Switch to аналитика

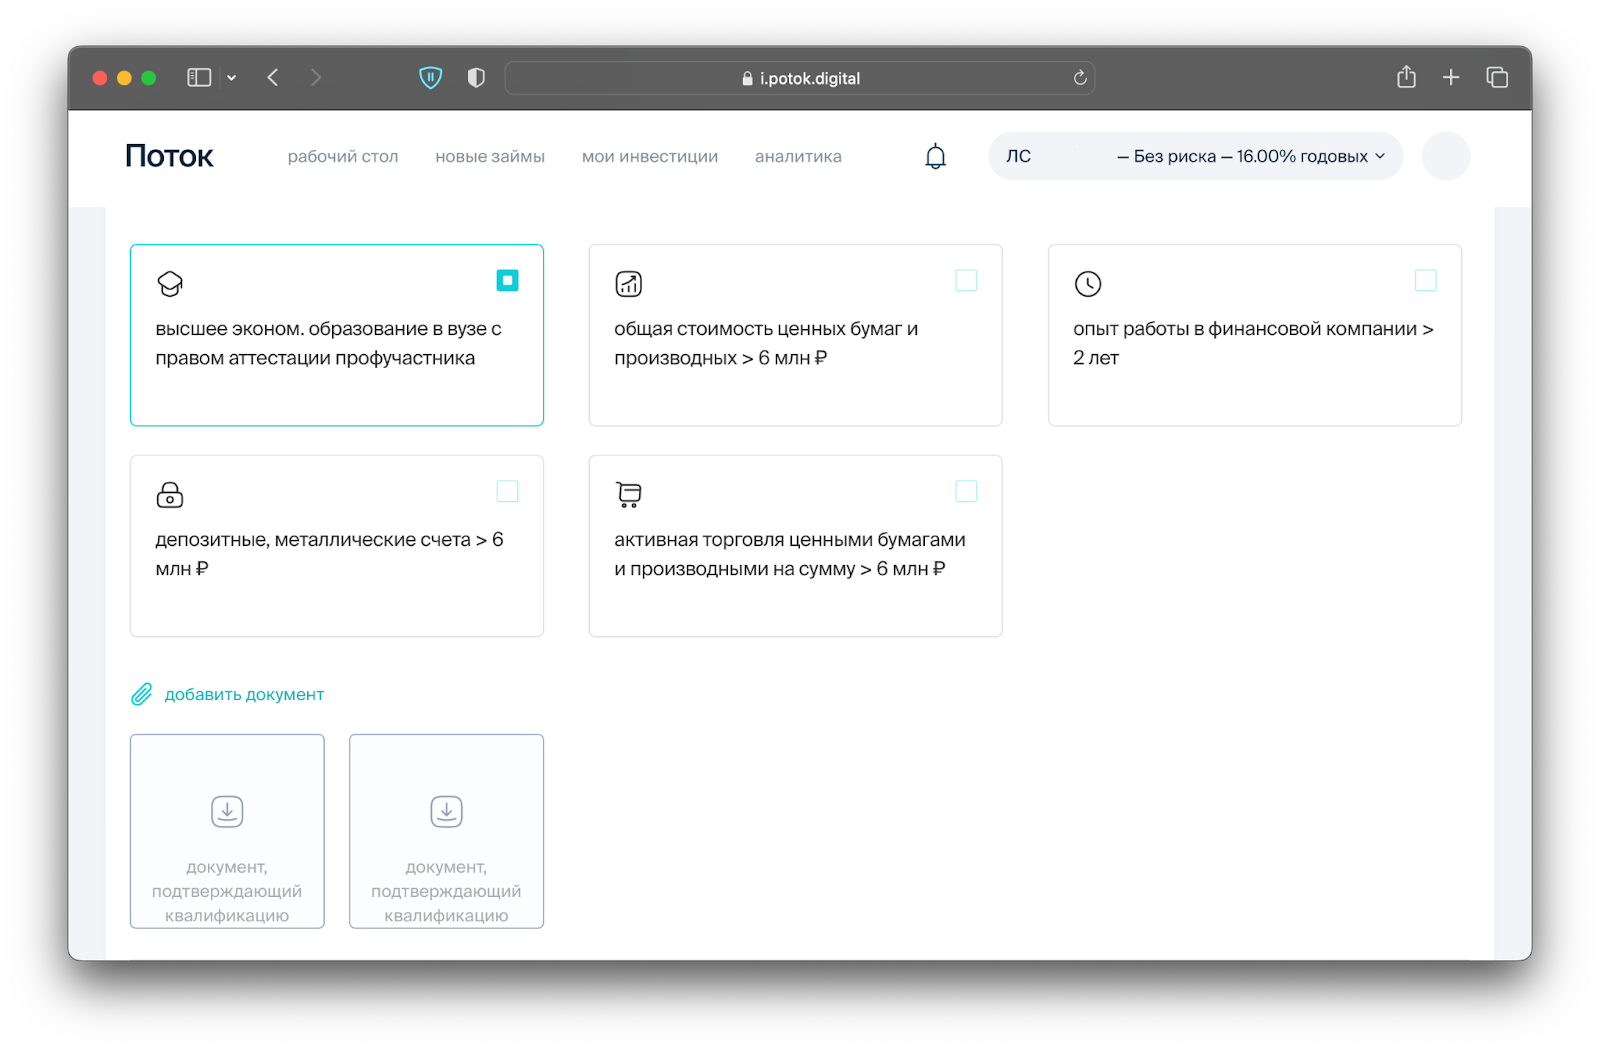point(798,156)
